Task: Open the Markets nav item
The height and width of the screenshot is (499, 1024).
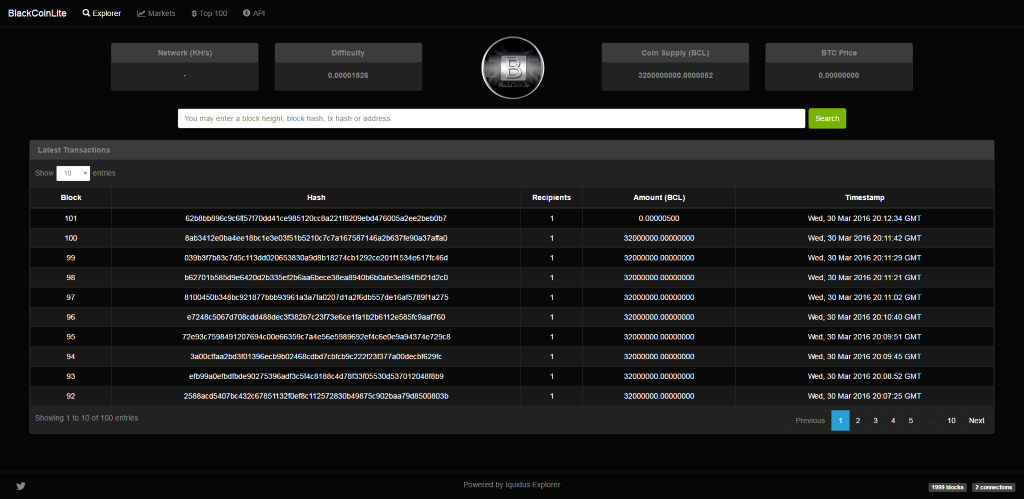Action: tap(156, 13)
